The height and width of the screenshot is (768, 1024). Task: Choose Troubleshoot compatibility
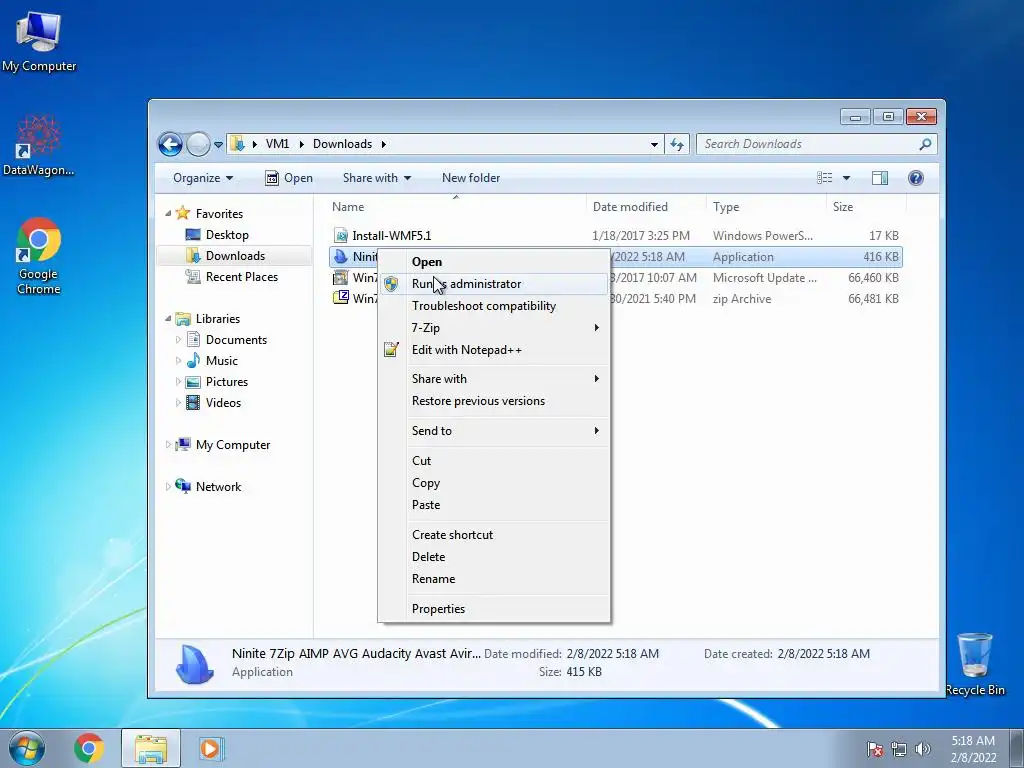pyautogui.click(x=494, y=306)
